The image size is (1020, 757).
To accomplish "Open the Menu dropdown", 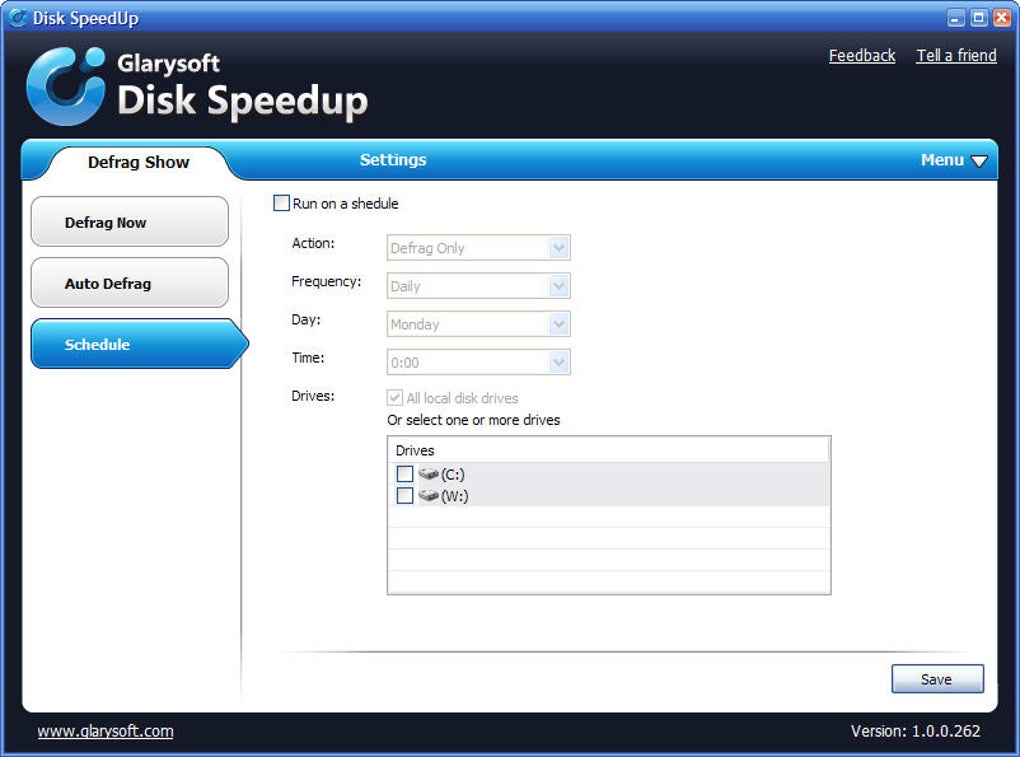I will click(954, 160).
